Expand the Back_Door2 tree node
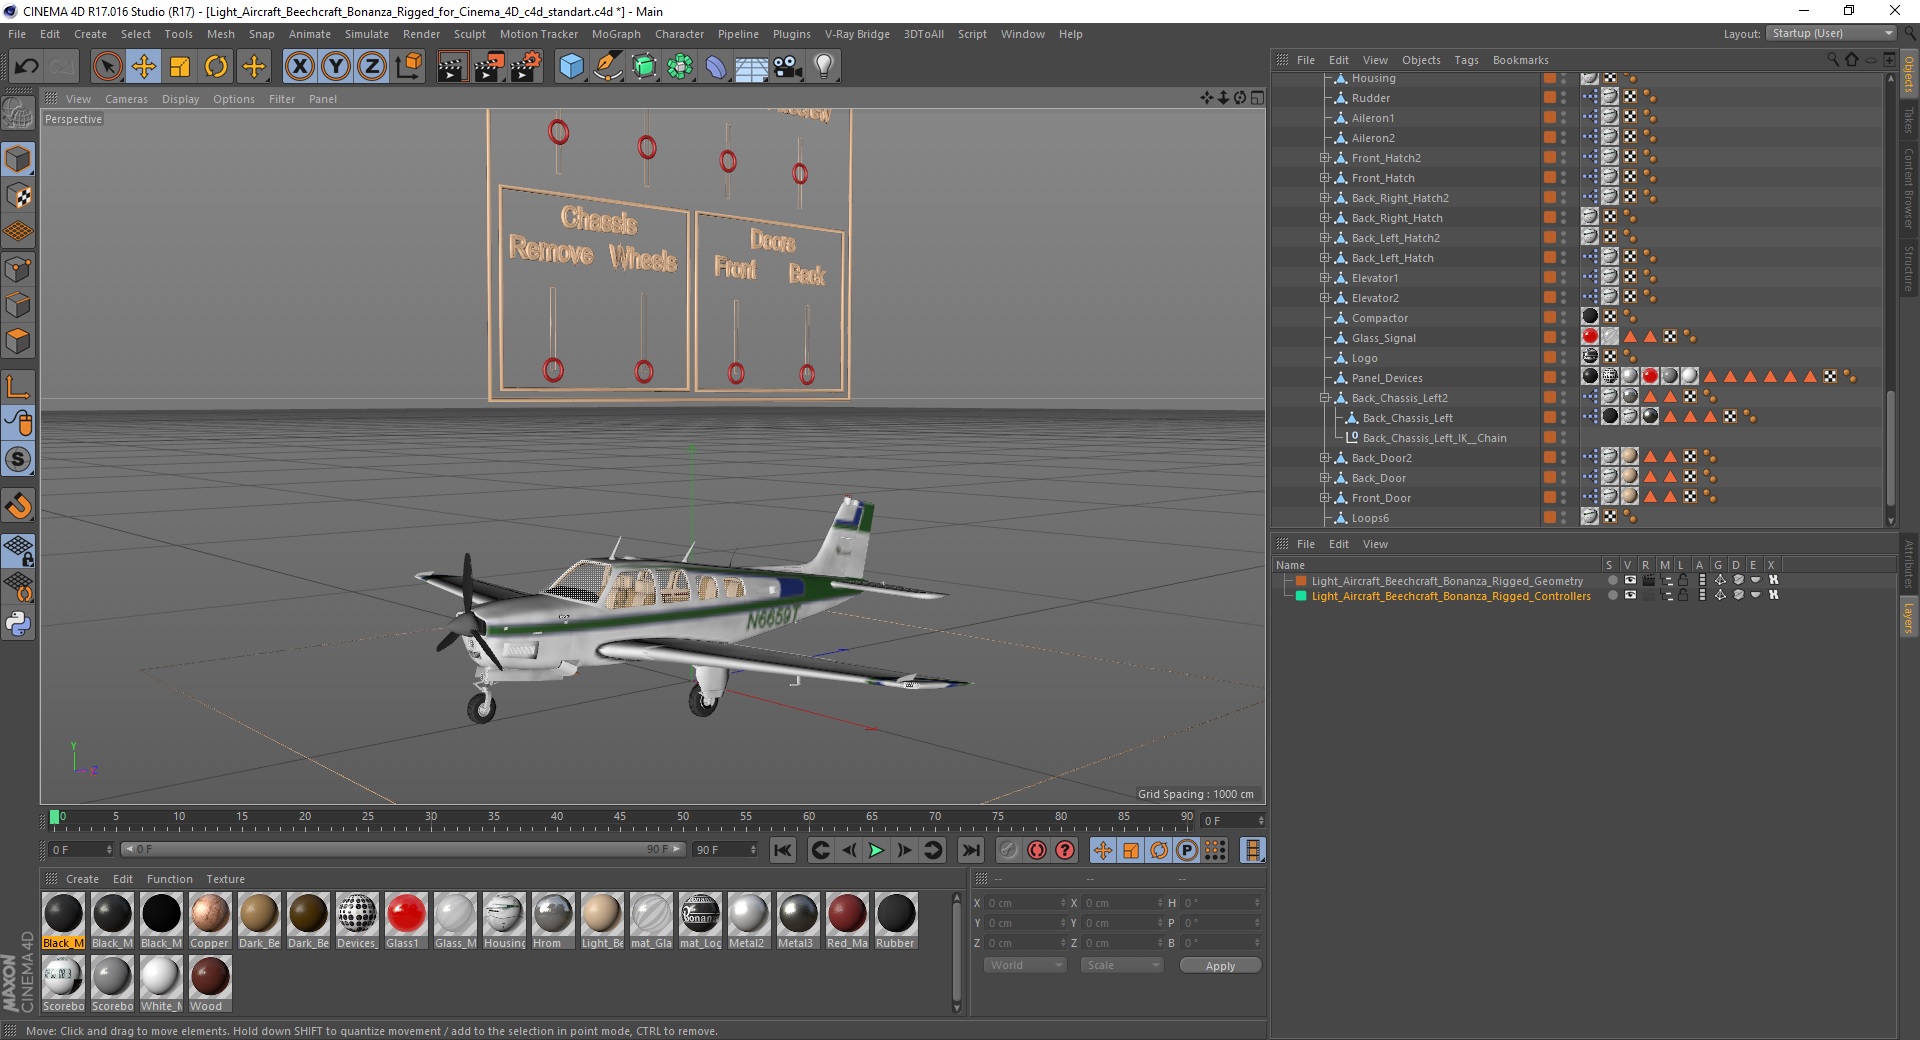Image resolution: width=1920 pixels, height=1040 pixels. (x=1324, y=458)
